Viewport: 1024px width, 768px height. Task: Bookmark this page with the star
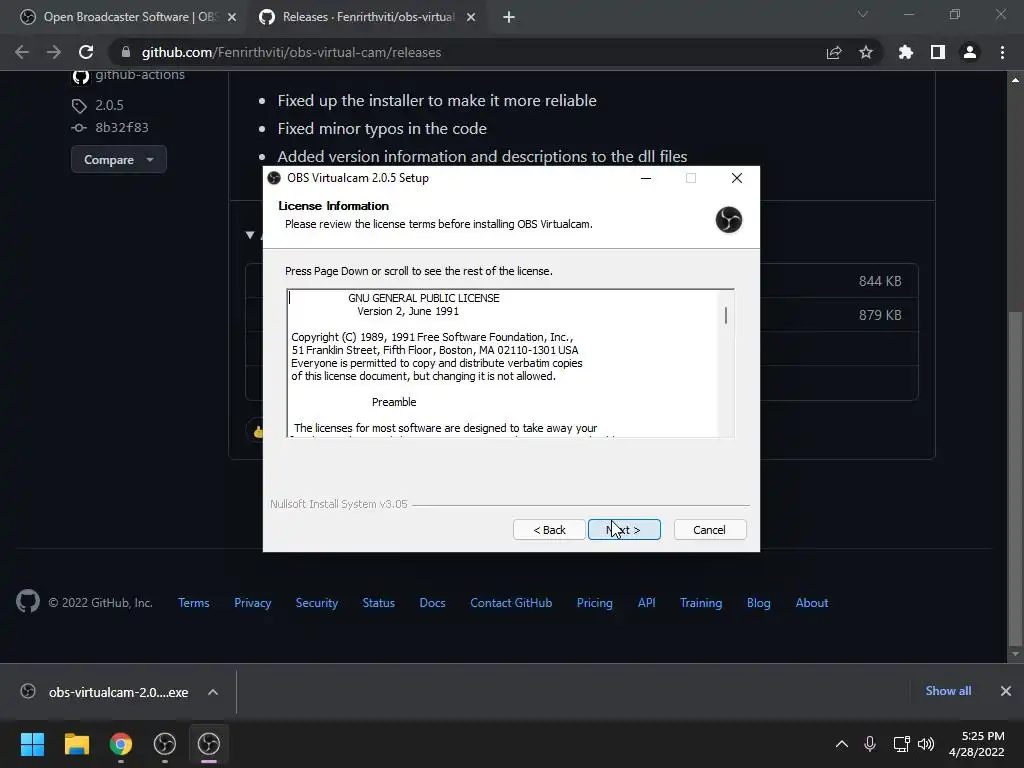(x=866, y=52)
